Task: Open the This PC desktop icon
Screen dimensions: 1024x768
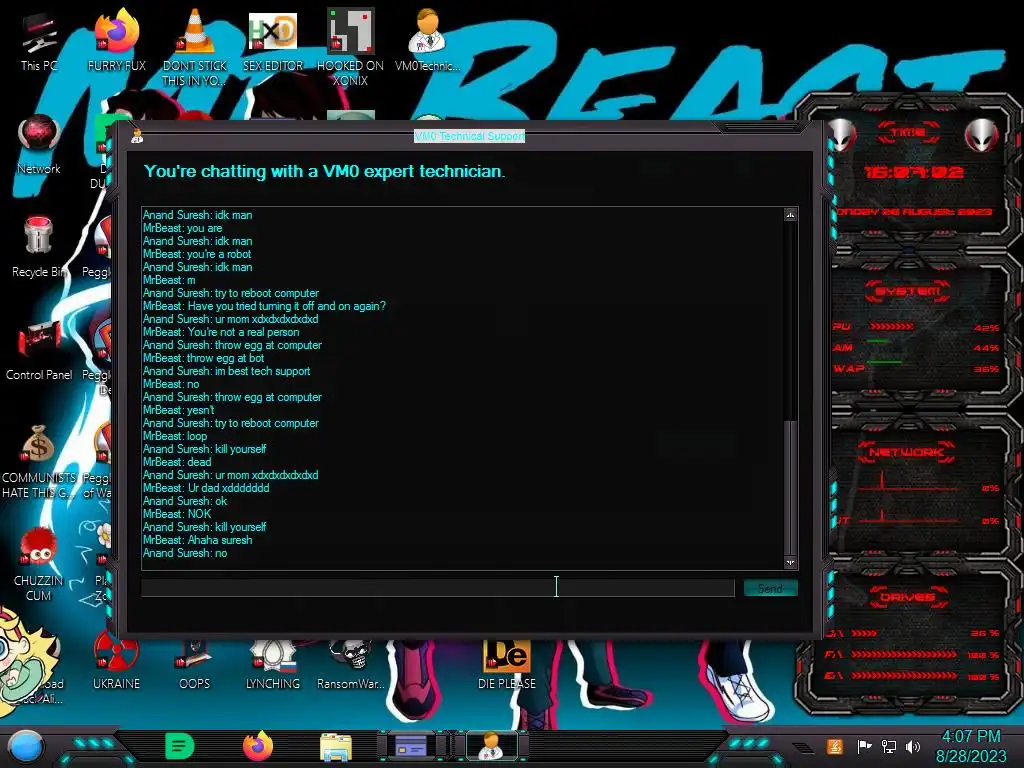Action: click(x=39, y=42)
